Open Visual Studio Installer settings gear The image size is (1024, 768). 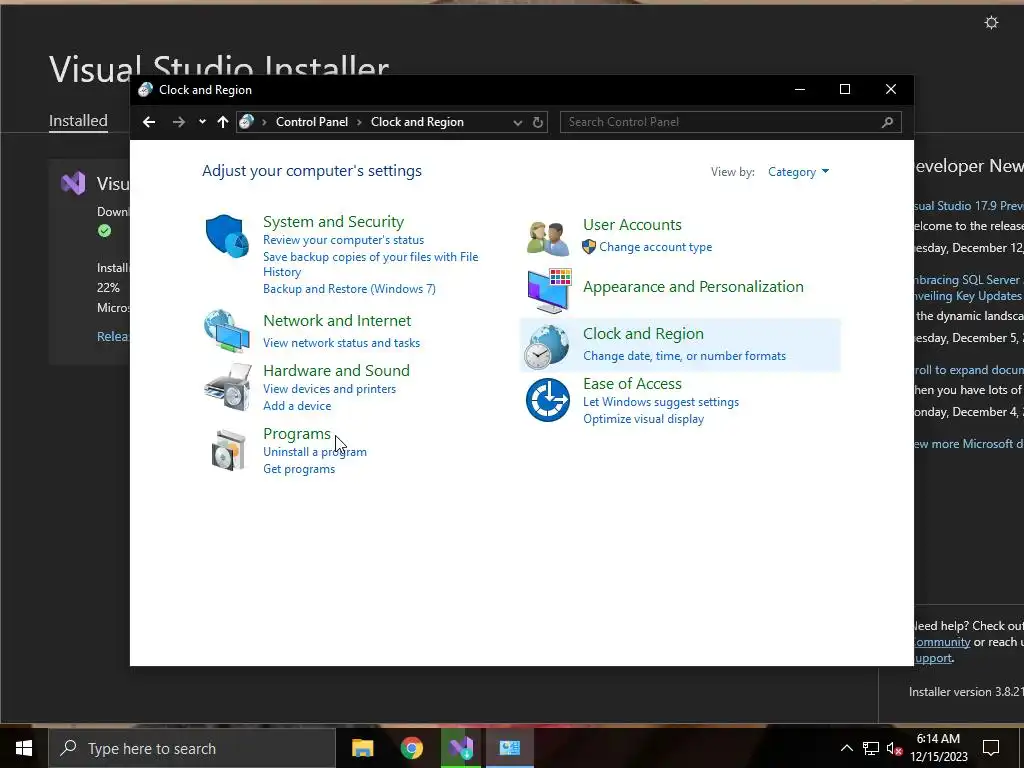991,23
